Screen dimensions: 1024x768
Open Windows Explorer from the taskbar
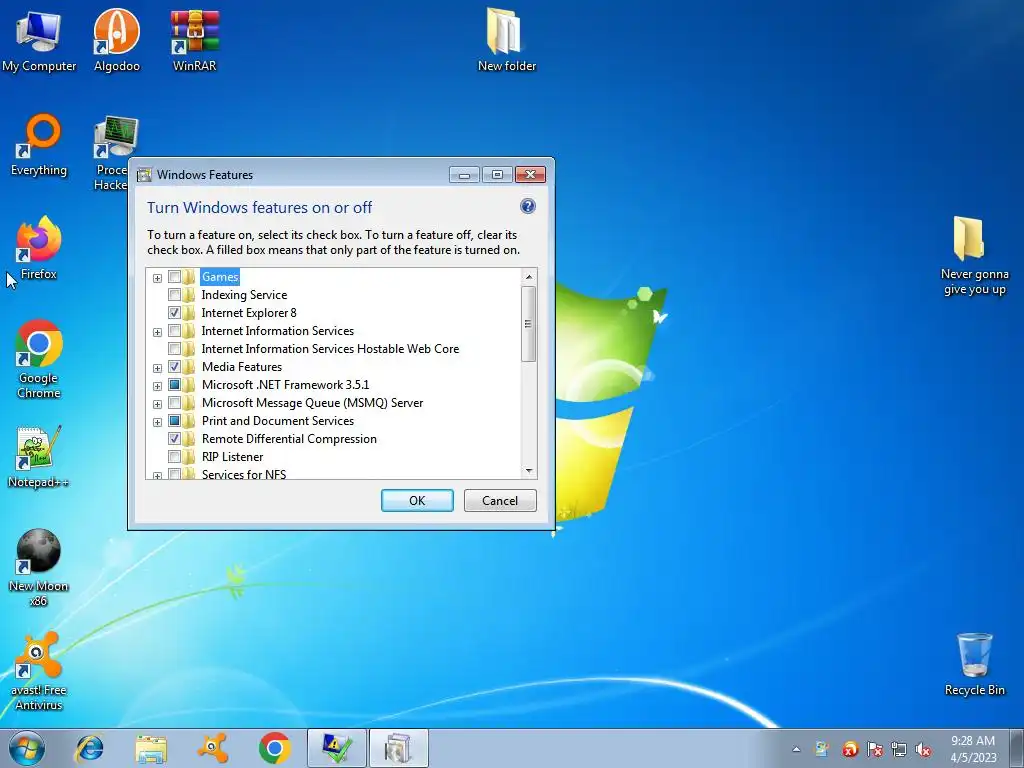point(151,748)
